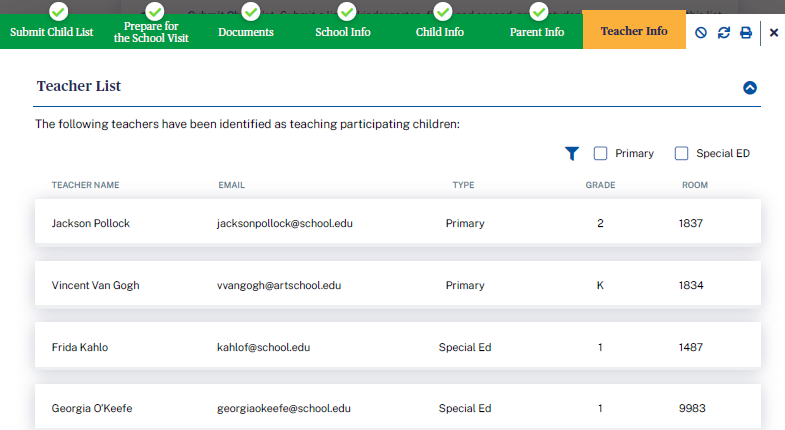Sort by the Teacher Name column header

[85, 185]
